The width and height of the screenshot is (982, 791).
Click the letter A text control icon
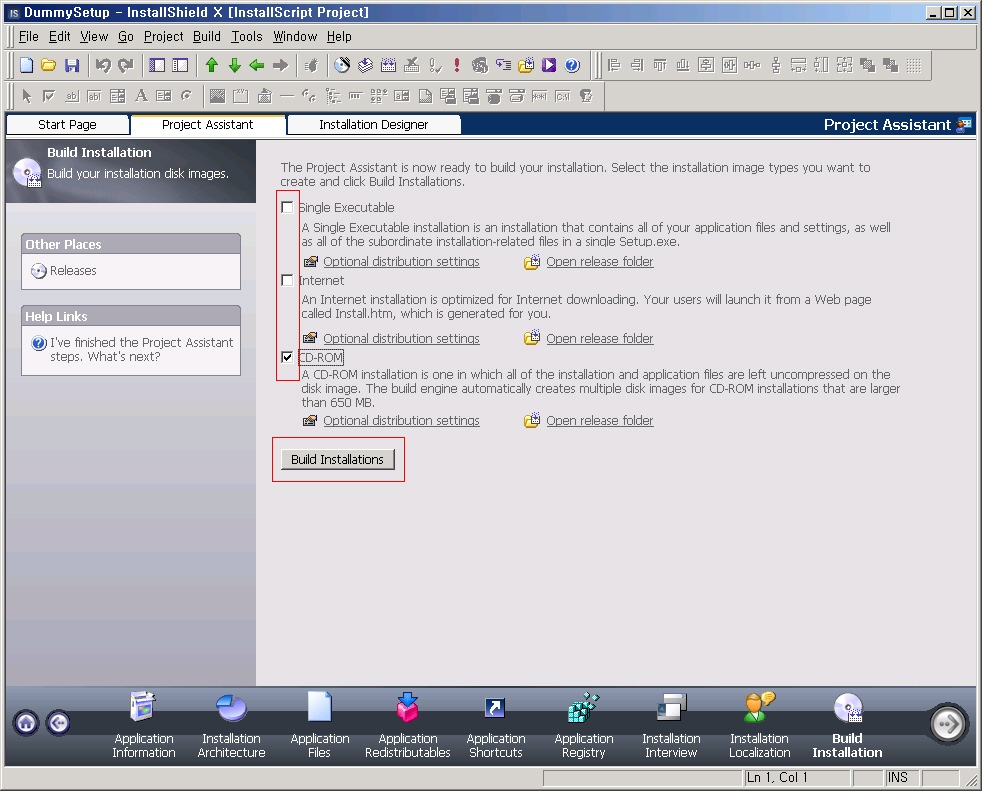(142, 96)
